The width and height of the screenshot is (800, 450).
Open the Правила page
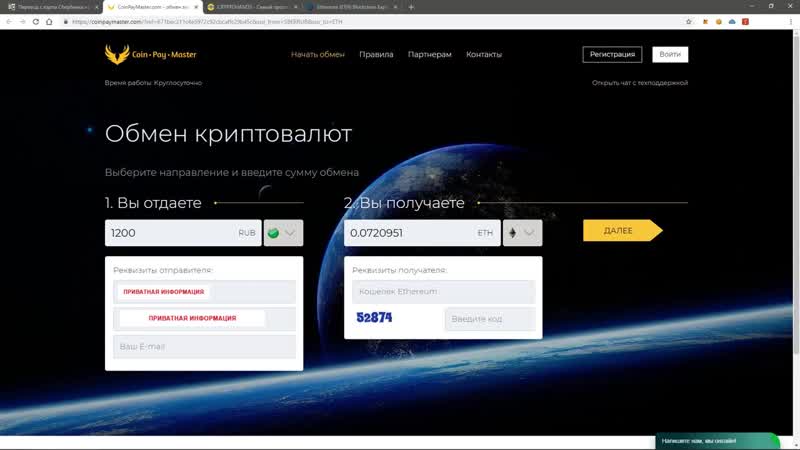(376, 54)
